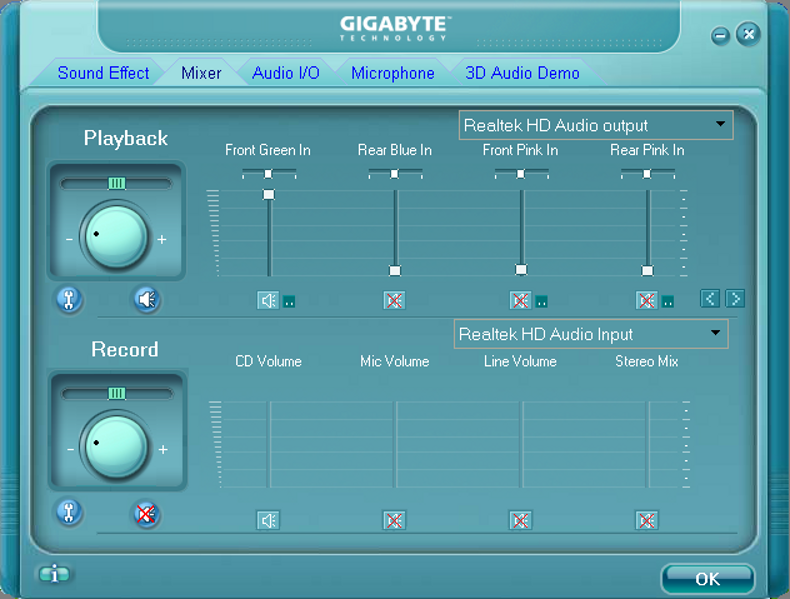Expand Realtek HD Audio output dropdown
Viewport: 790px width, 599px height.
(x=720, y=124)
